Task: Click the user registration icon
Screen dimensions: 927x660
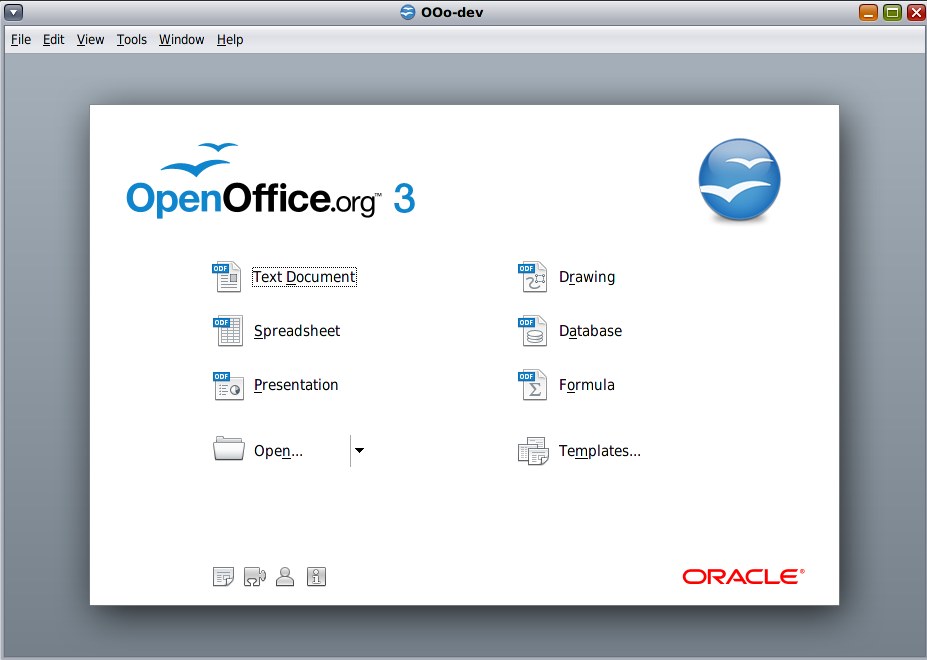Action: pos(285,577)
